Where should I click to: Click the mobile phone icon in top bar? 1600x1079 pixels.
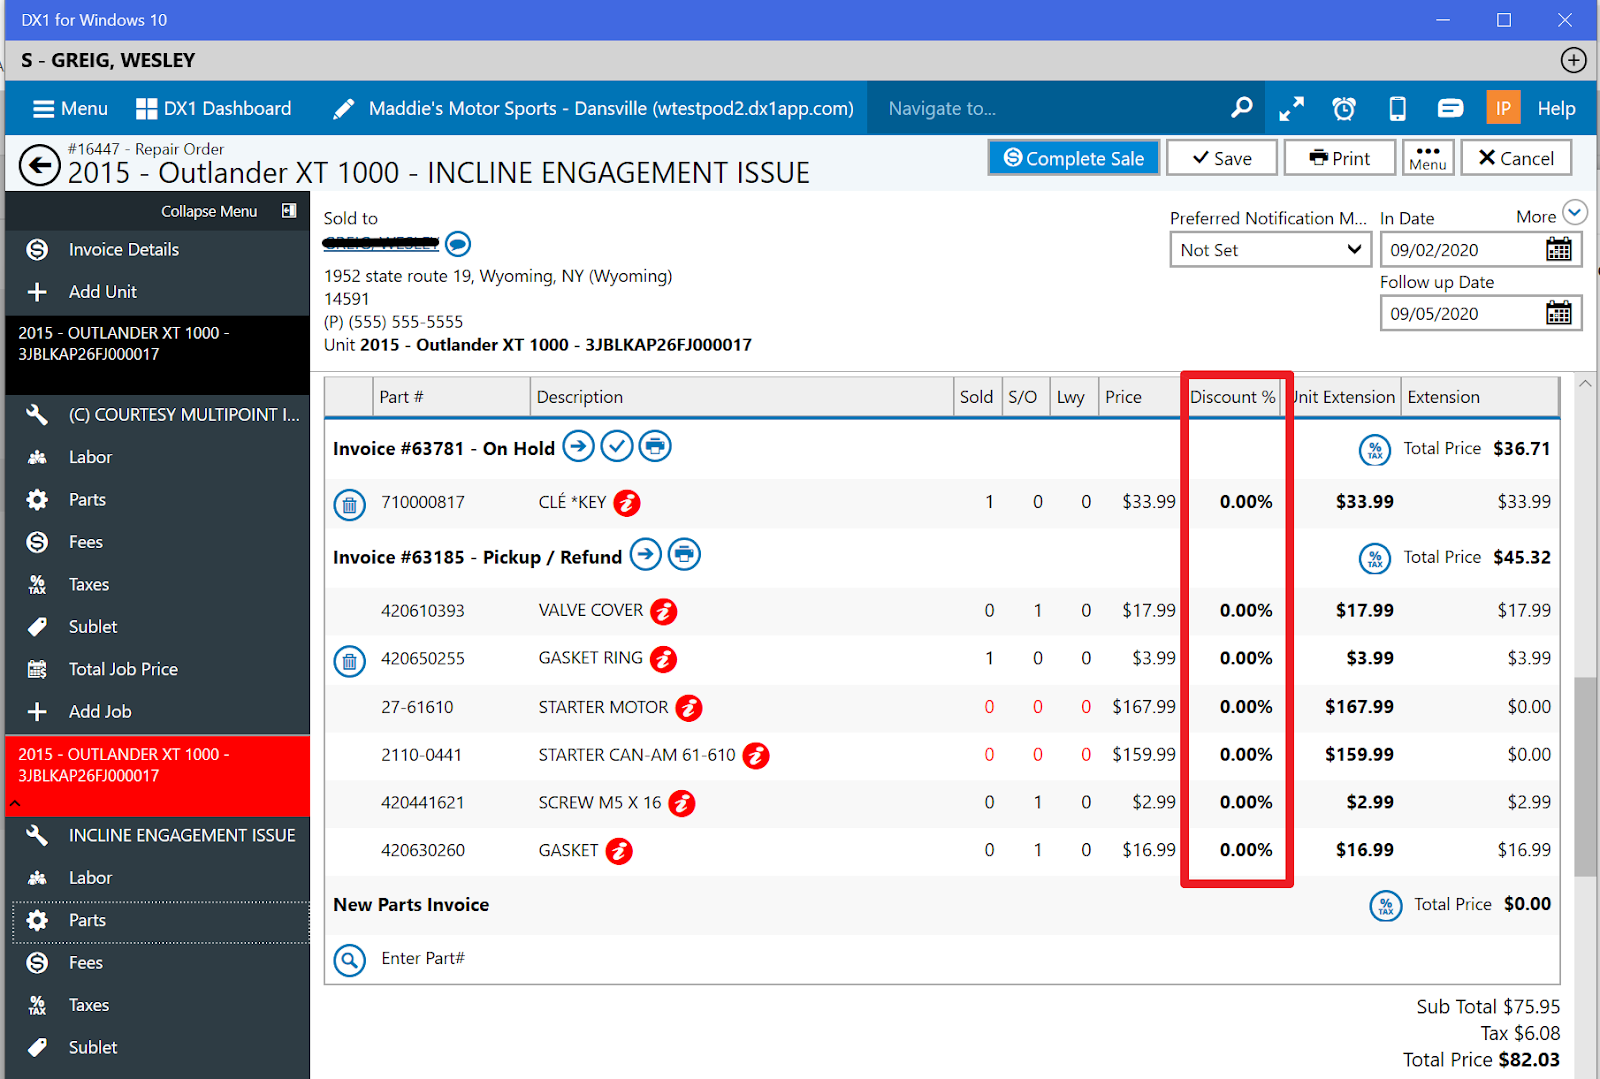pyautogui.click(x=1398, y=108)
